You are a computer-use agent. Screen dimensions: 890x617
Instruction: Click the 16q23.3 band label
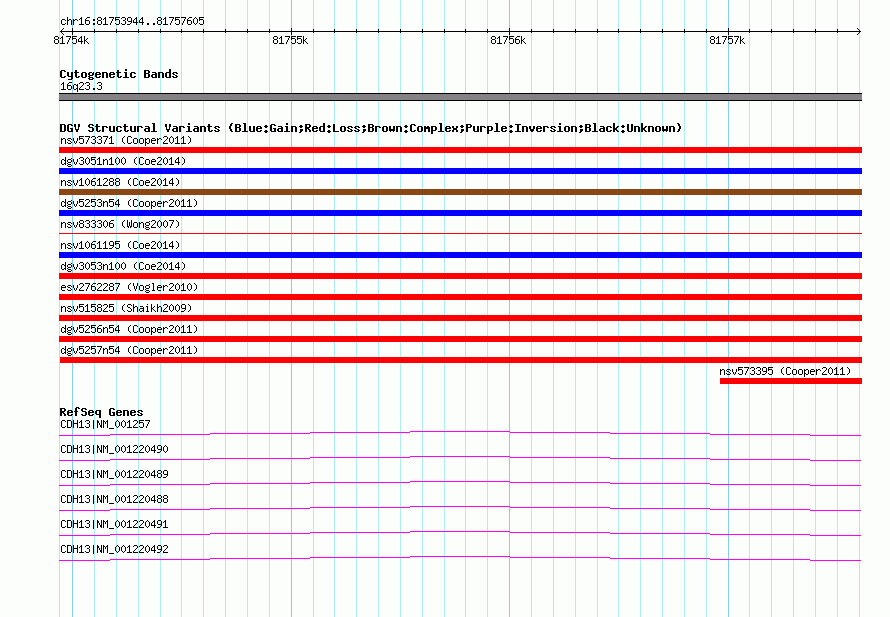coord(81,86)
